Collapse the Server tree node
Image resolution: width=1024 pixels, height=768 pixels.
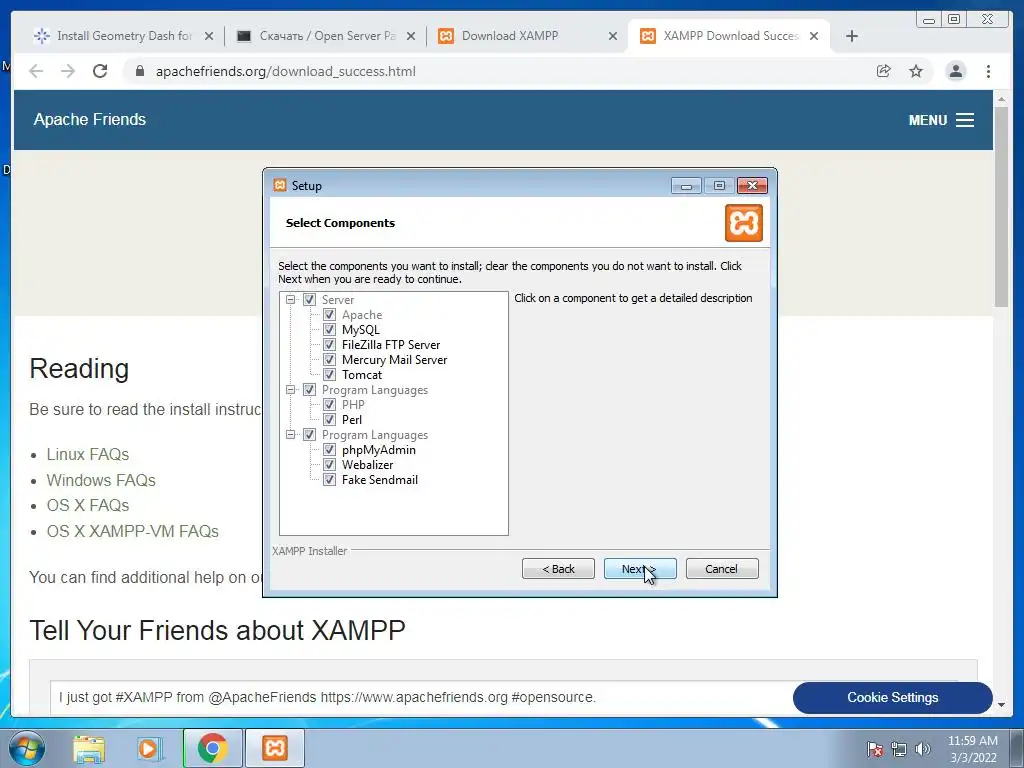pos(291,300)
